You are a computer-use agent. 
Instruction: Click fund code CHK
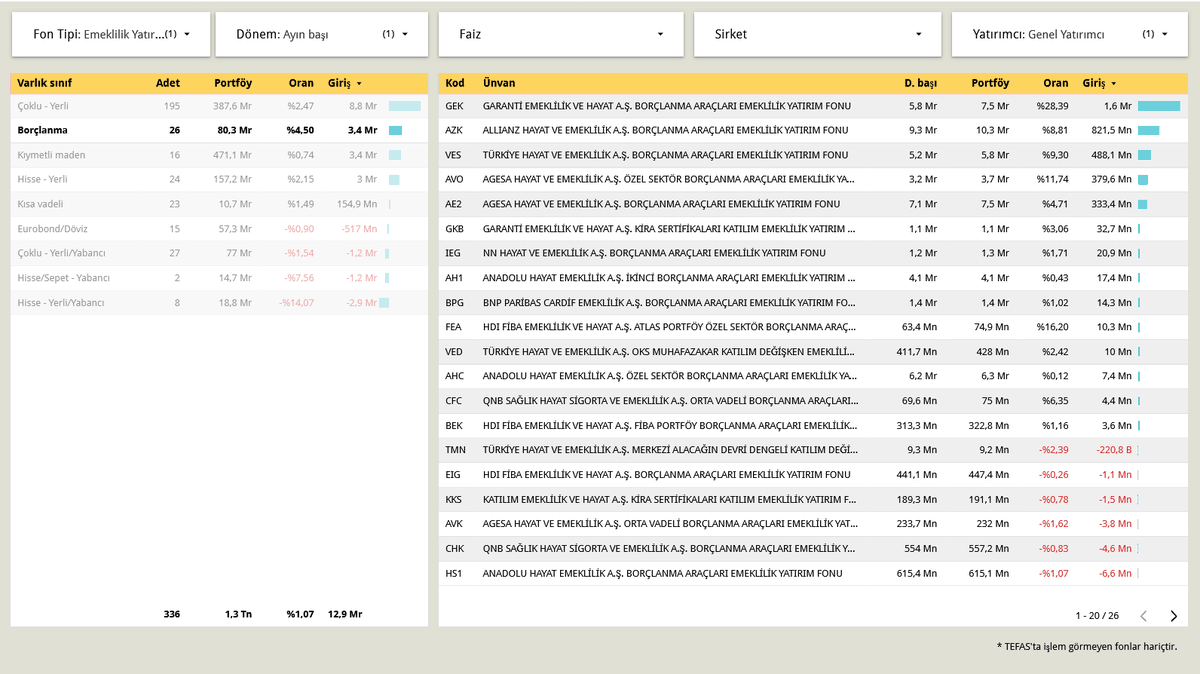(x=455, y=547)
